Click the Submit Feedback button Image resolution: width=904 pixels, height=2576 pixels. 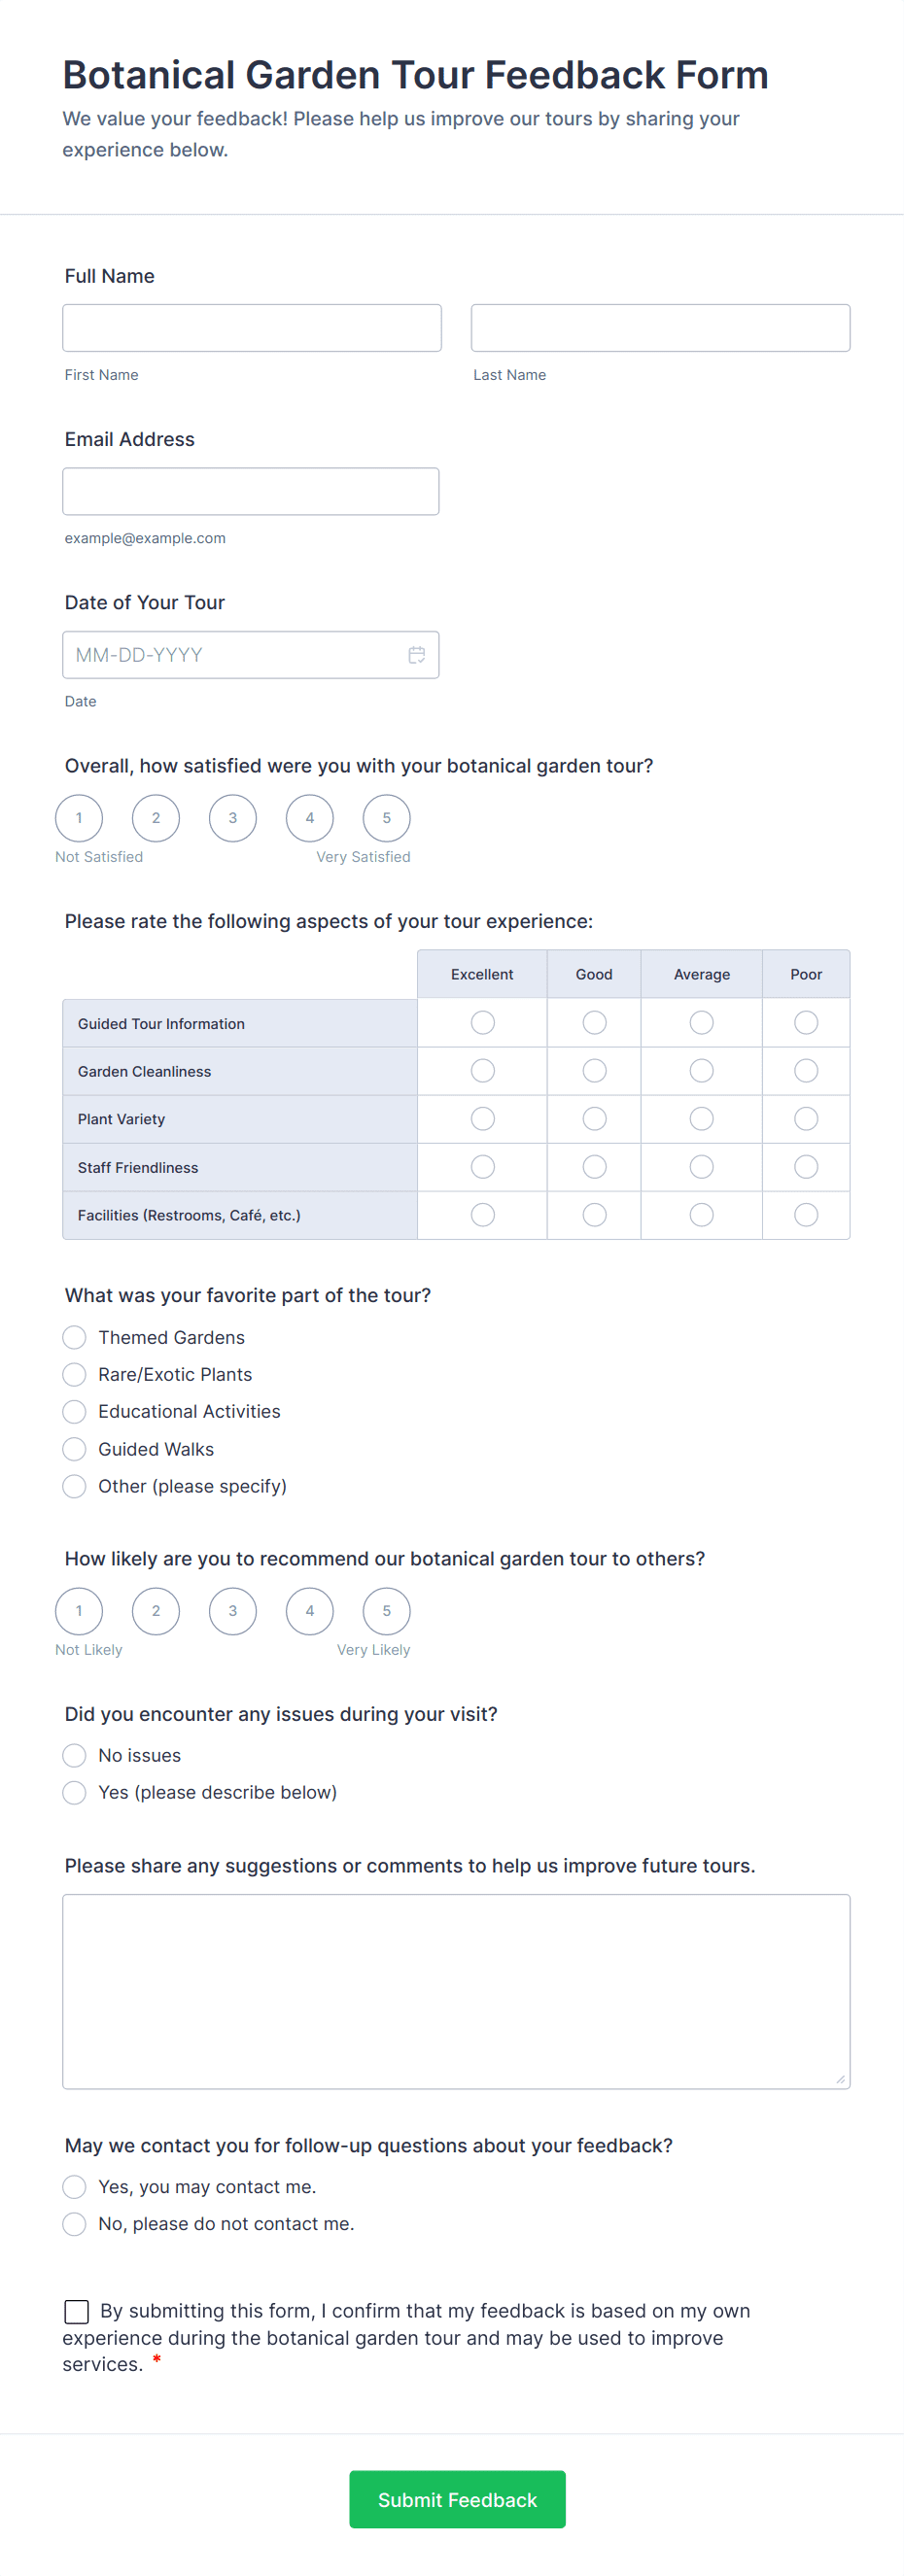[457, 2499]
